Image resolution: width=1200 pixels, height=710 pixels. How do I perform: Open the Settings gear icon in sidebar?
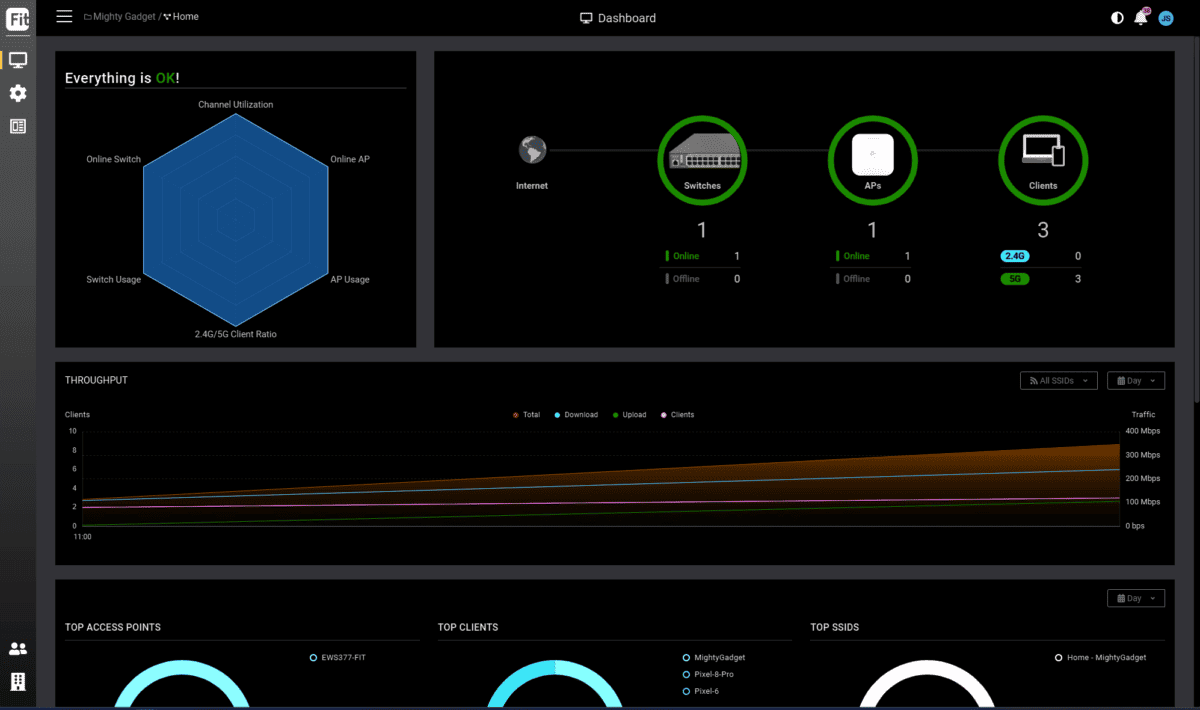pyautogui.click(x=17, y=93)
